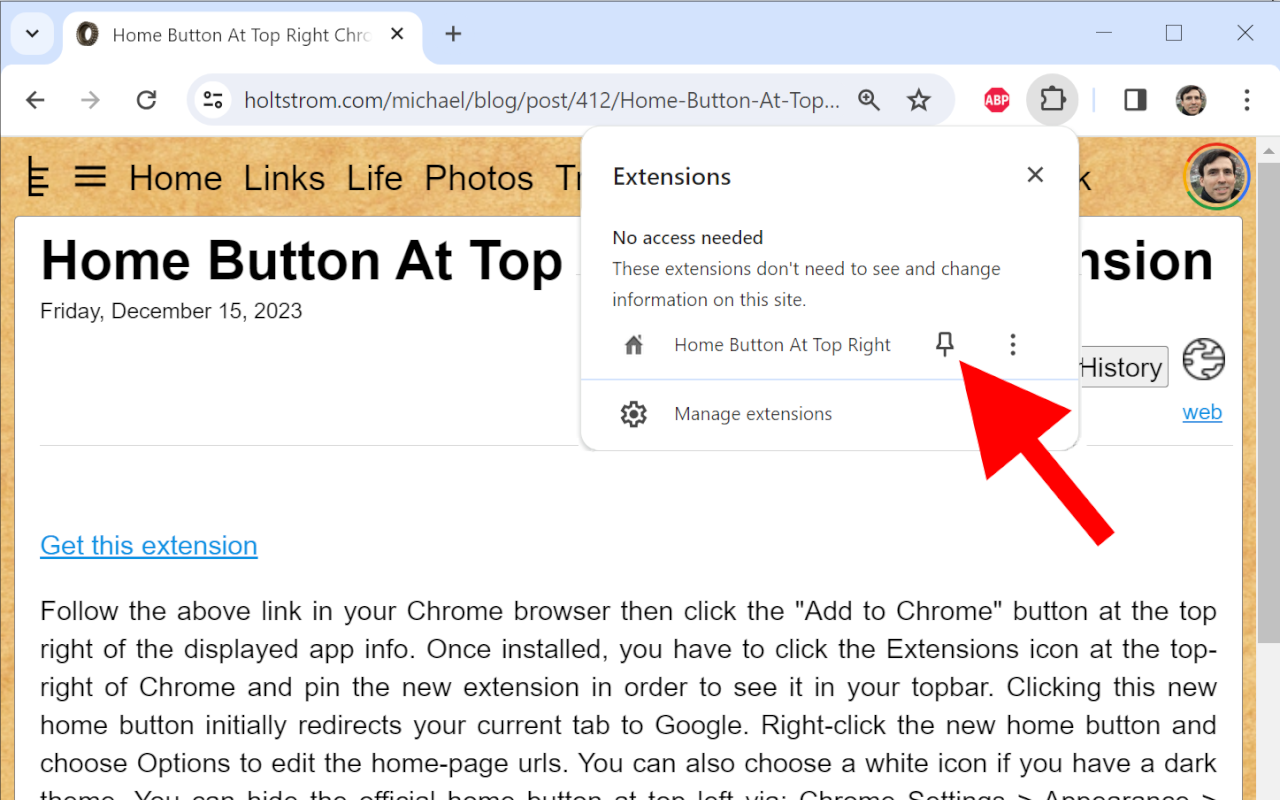Click the site logo icon

(x=37, y=177)
